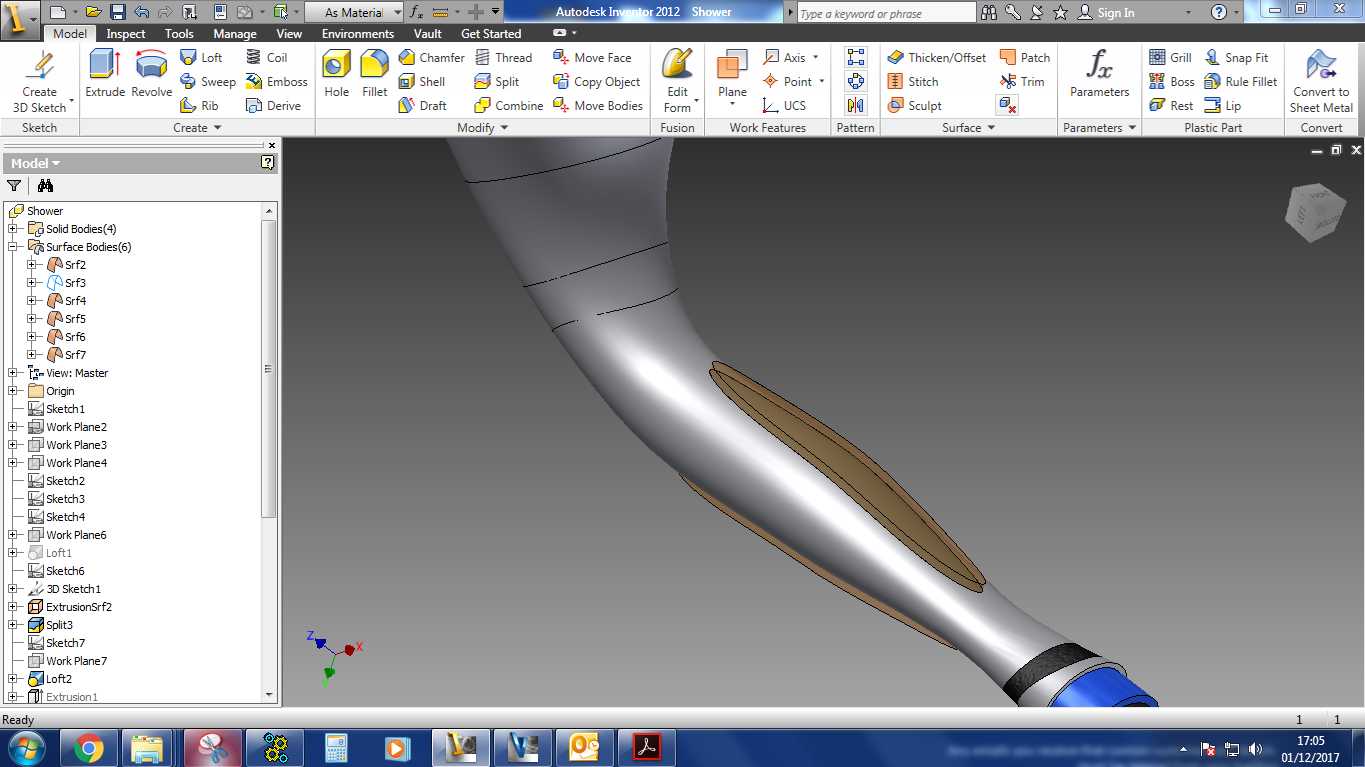Click the Create 3D Sketch button
This screenshot has height=767, width=1365.
click(40, 80)
